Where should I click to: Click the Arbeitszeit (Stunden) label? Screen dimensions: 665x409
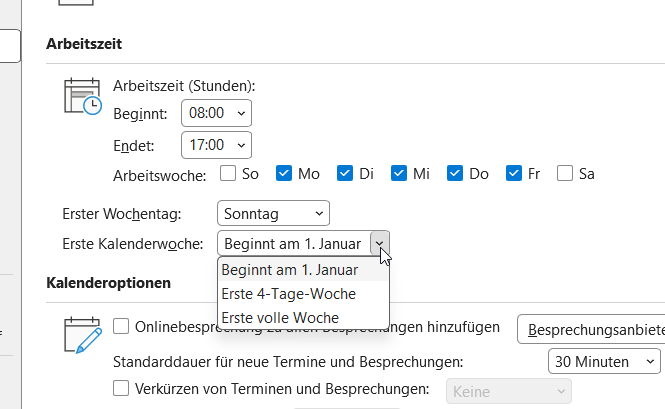184,86
